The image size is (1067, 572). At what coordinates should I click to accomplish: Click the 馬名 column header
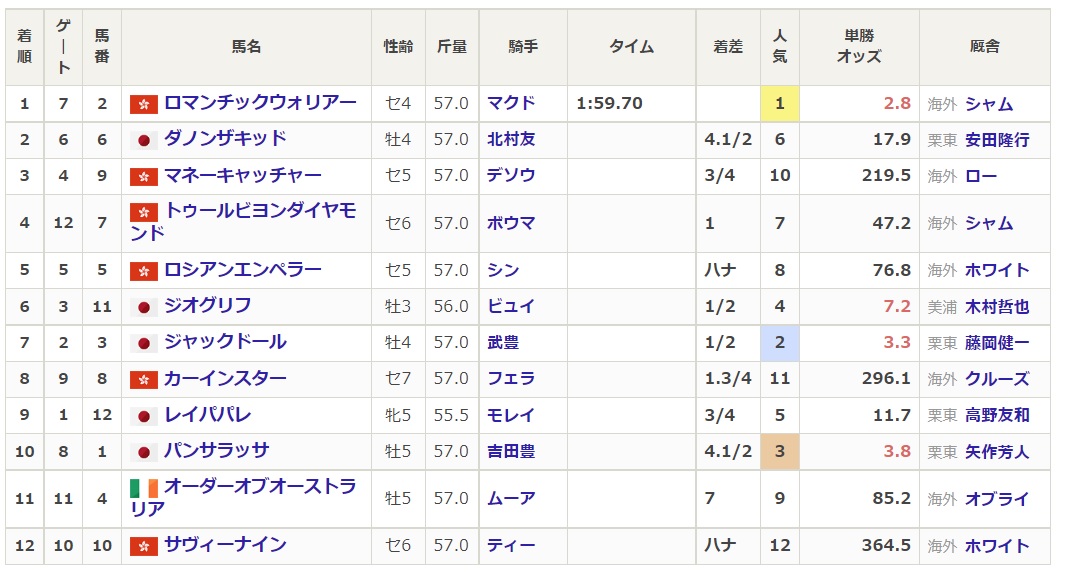[x=246, y=46]
